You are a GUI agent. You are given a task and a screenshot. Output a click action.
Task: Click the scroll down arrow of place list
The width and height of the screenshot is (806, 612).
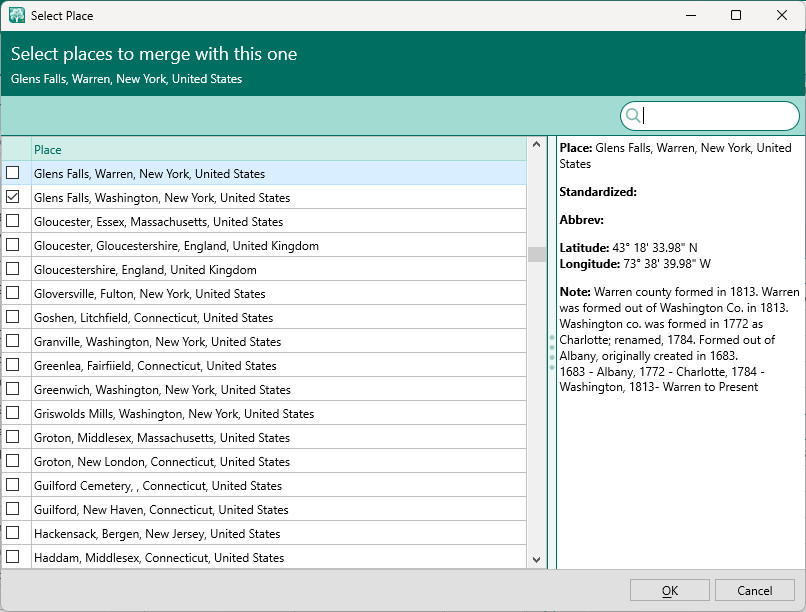tap(537, 560)
